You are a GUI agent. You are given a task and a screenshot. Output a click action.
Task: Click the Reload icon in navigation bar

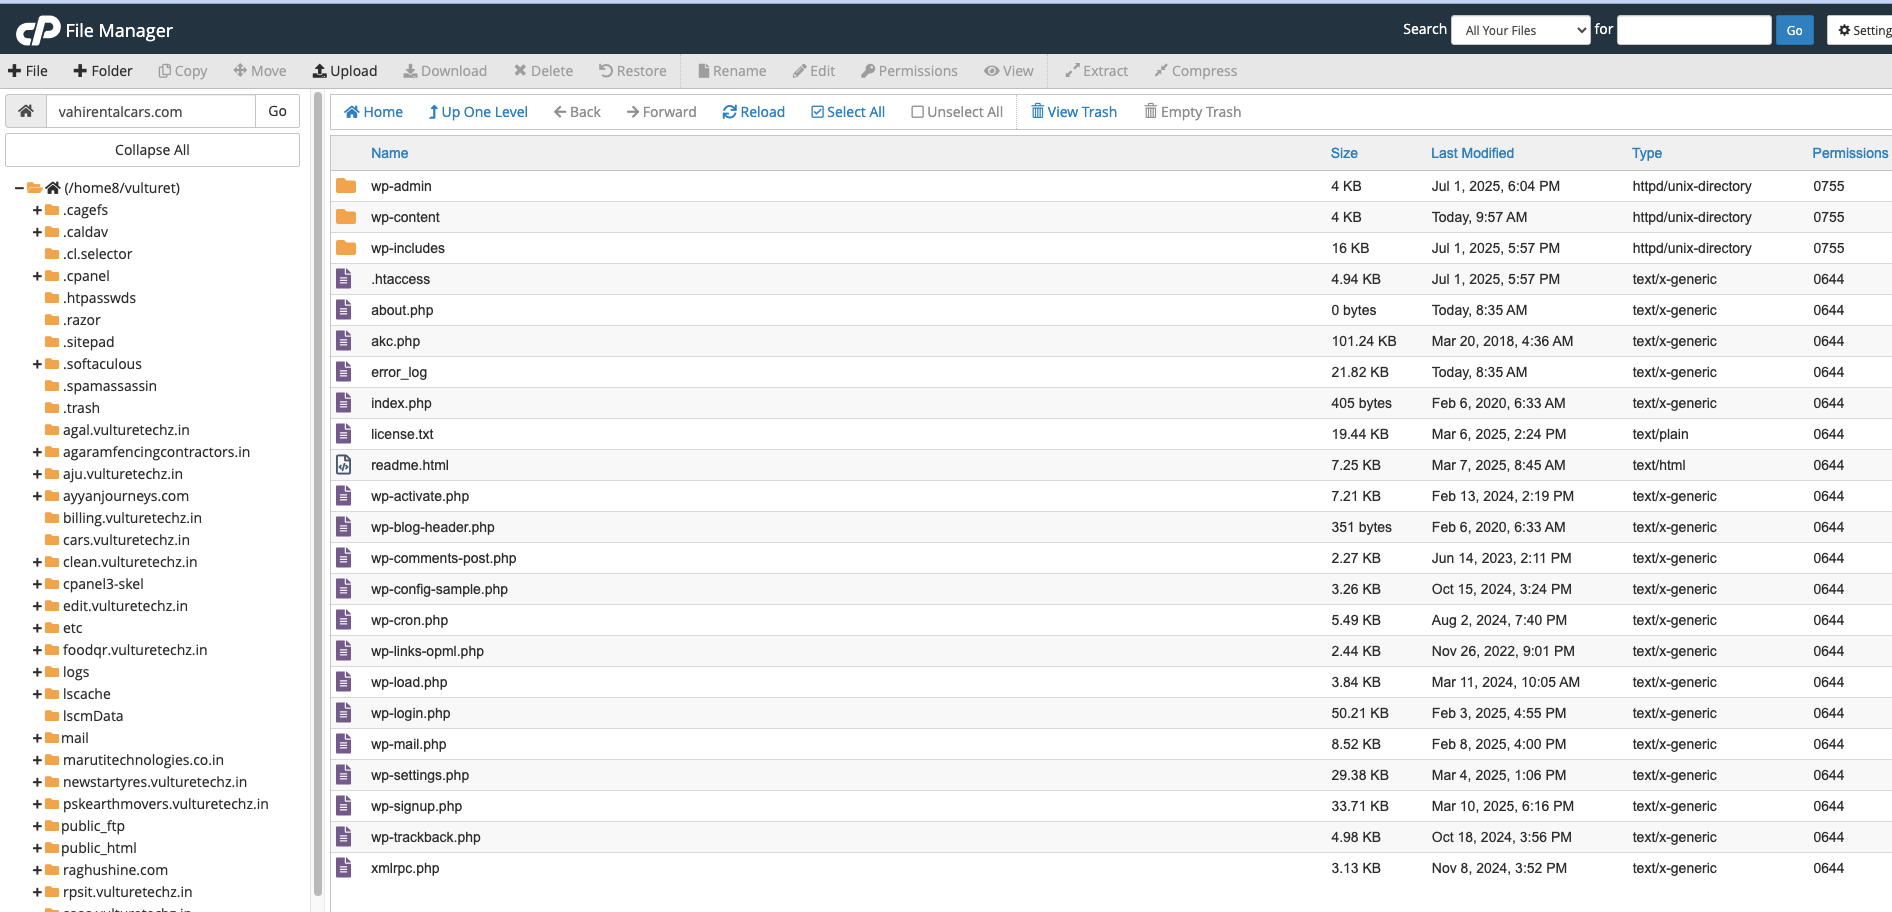pyautogui.click(x=729, y=112)
